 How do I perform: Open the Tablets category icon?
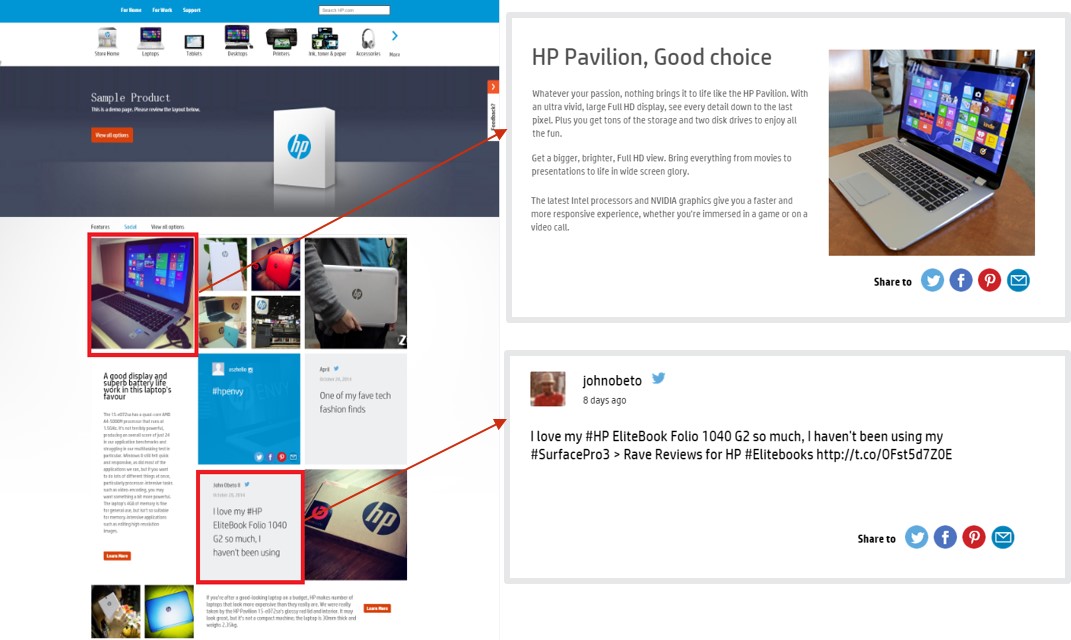[194, 43]
